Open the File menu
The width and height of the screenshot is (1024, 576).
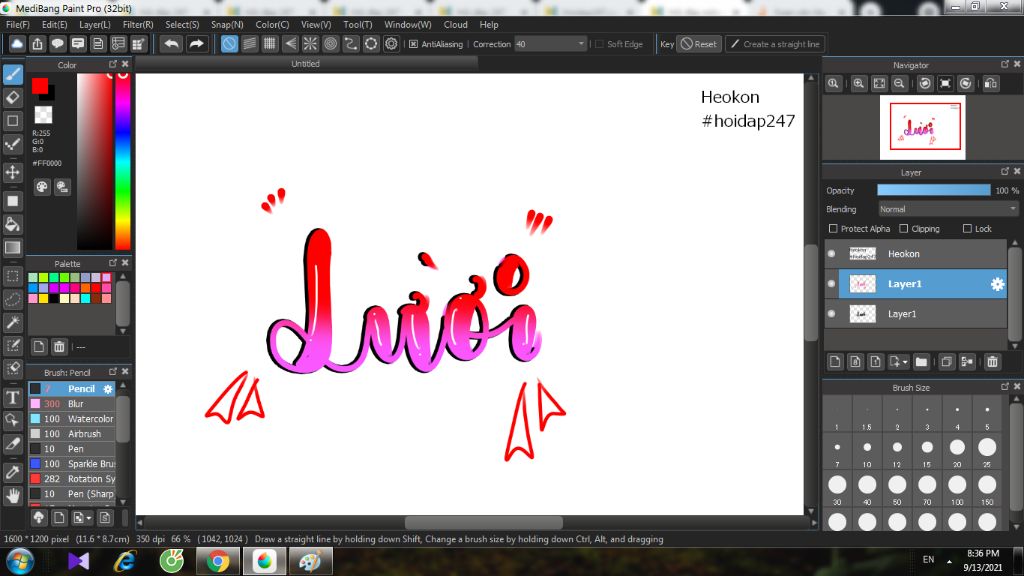(x=18, y=25)
